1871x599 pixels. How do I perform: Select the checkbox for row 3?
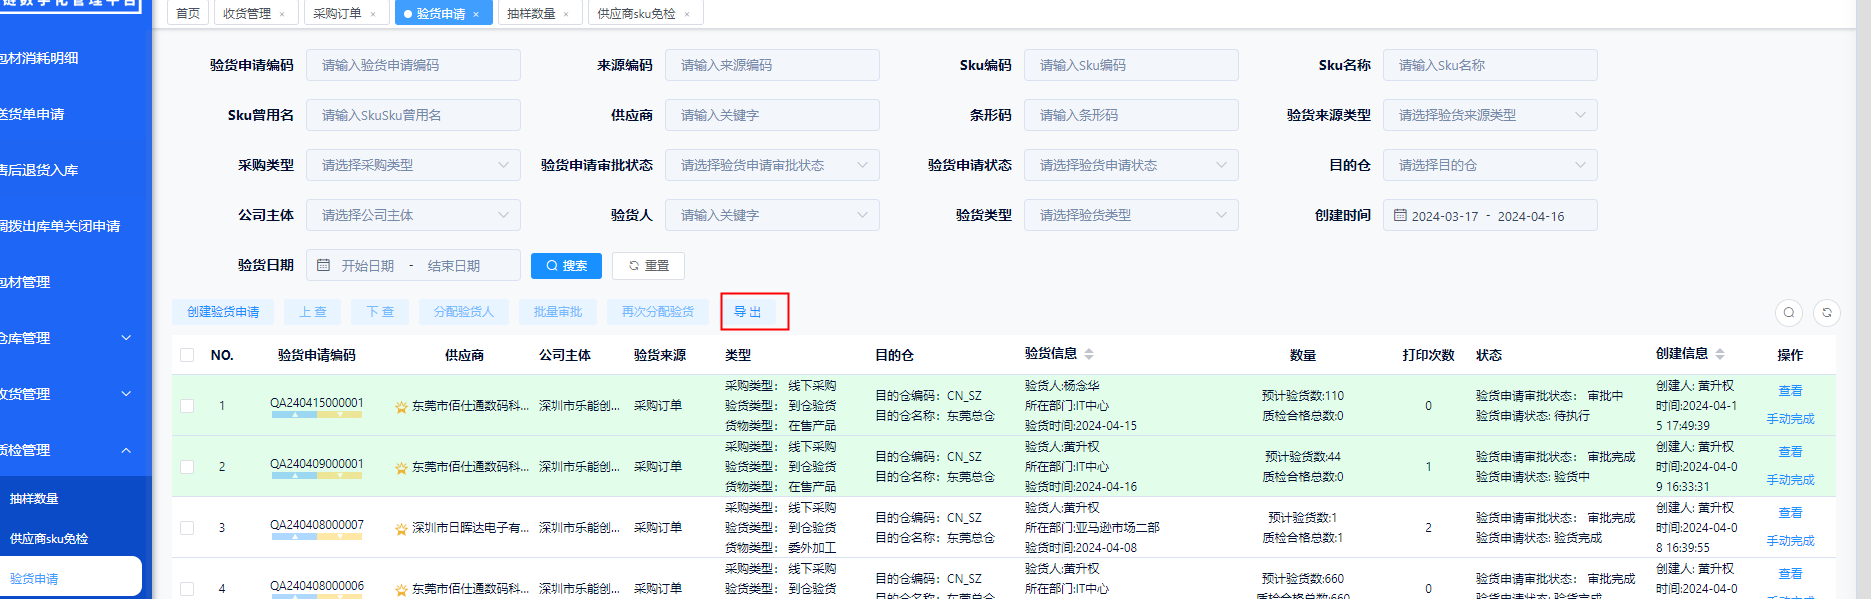point(187,528)
